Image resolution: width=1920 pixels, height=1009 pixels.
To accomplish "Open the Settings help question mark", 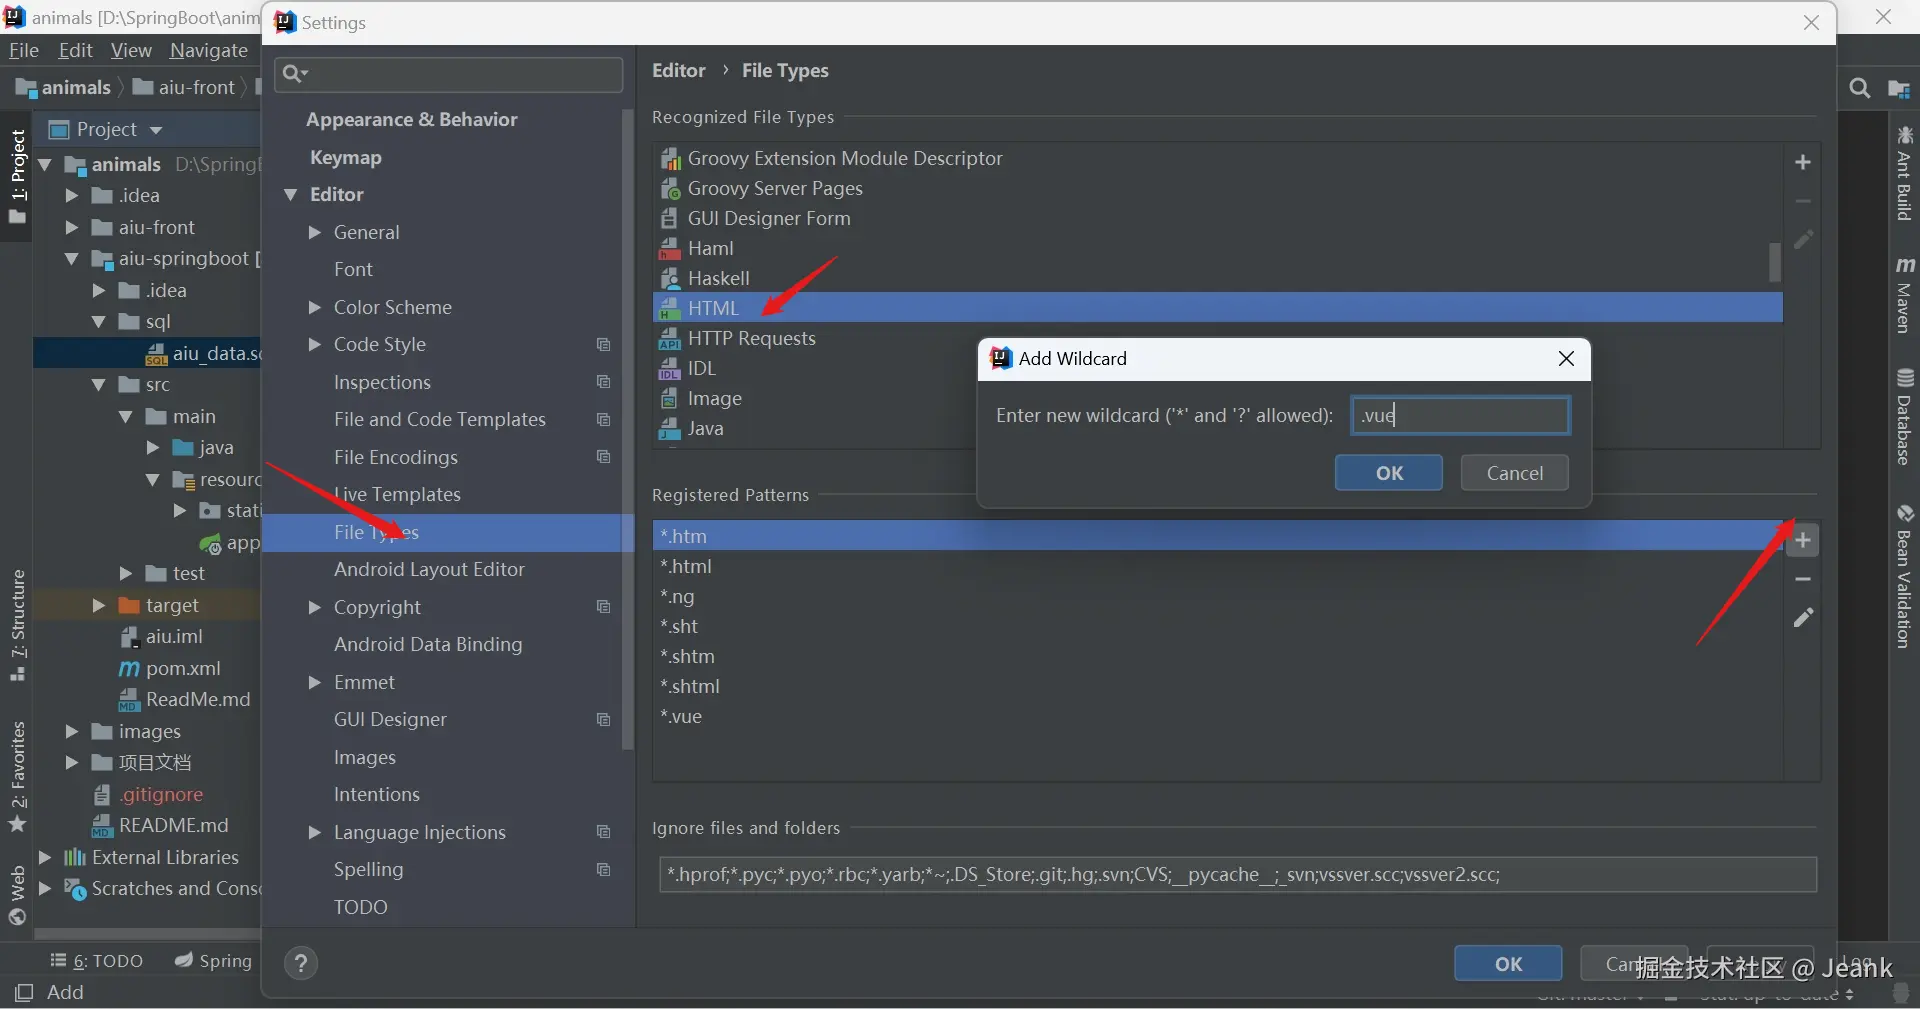I will tap(301, 963).
